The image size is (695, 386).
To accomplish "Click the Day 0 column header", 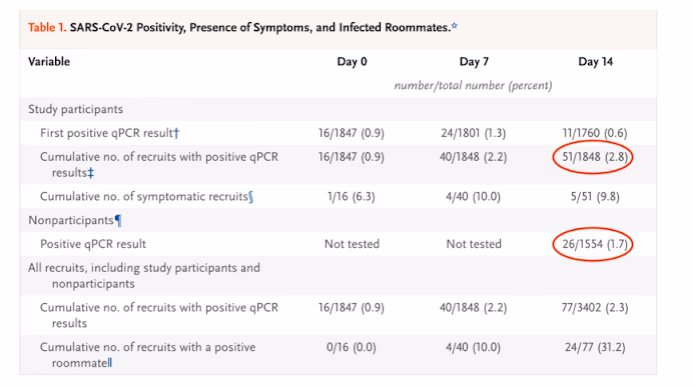I will pos(352,62).
